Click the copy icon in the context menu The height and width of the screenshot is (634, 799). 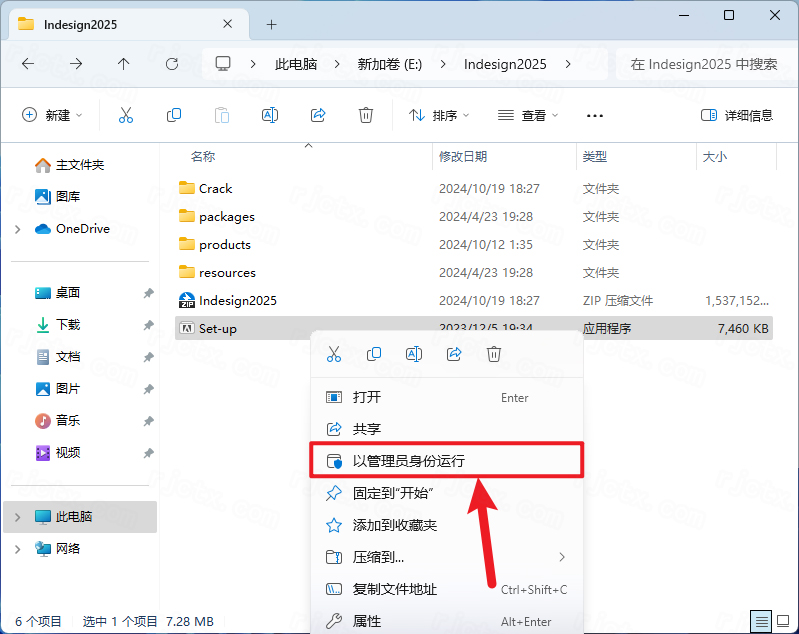tap(374, 354)
